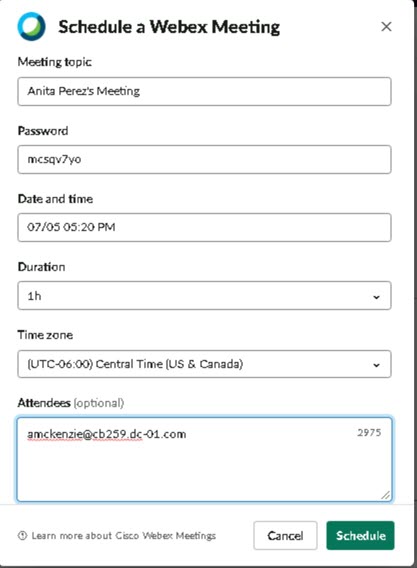Click the Schedule a Webex Meeting title
This screenshot has width=417, height=568.
(x=169, y=27)
